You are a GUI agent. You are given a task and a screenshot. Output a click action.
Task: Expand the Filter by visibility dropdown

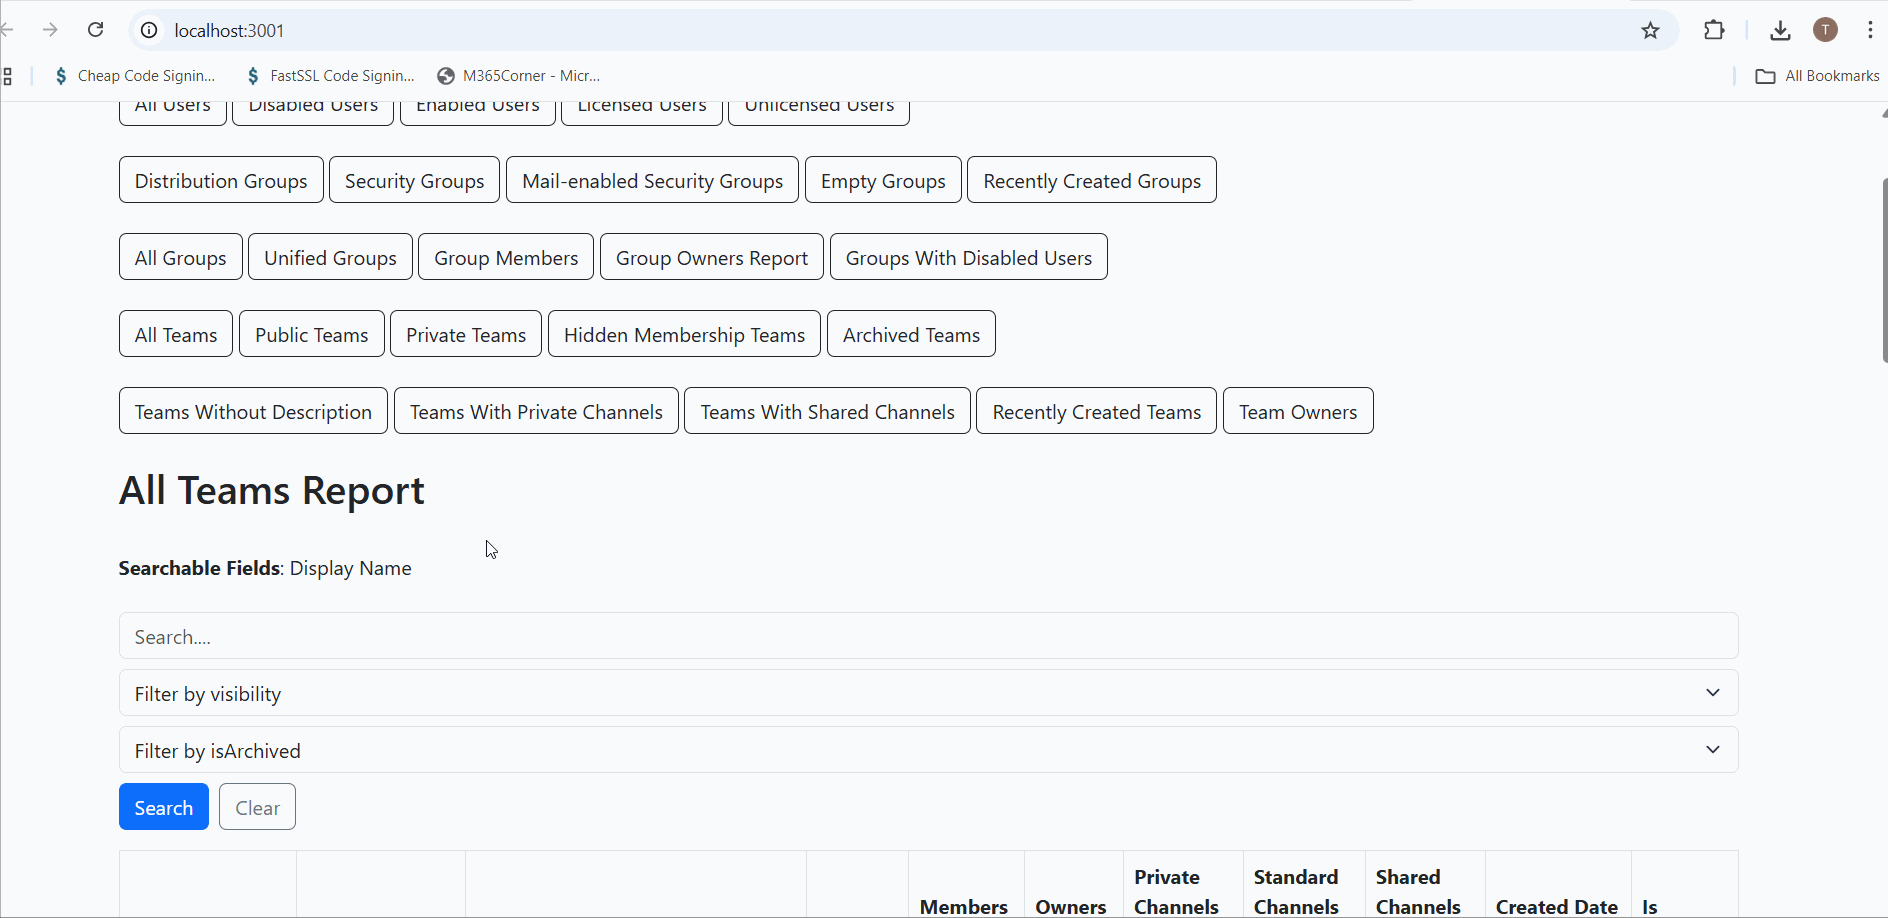(x=928, y=693)
